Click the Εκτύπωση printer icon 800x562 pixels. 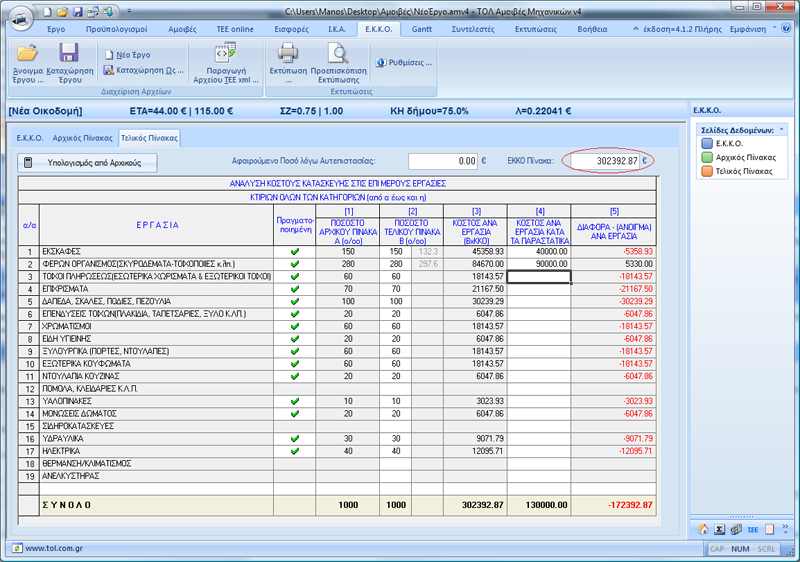288,53
